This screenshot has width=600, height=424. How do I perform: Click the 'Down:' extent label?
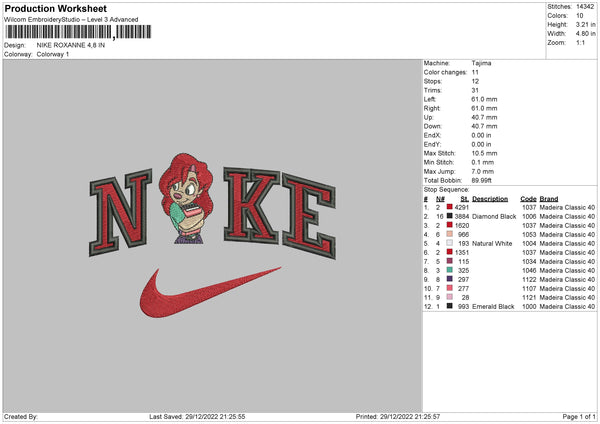(x=432, y=126)
